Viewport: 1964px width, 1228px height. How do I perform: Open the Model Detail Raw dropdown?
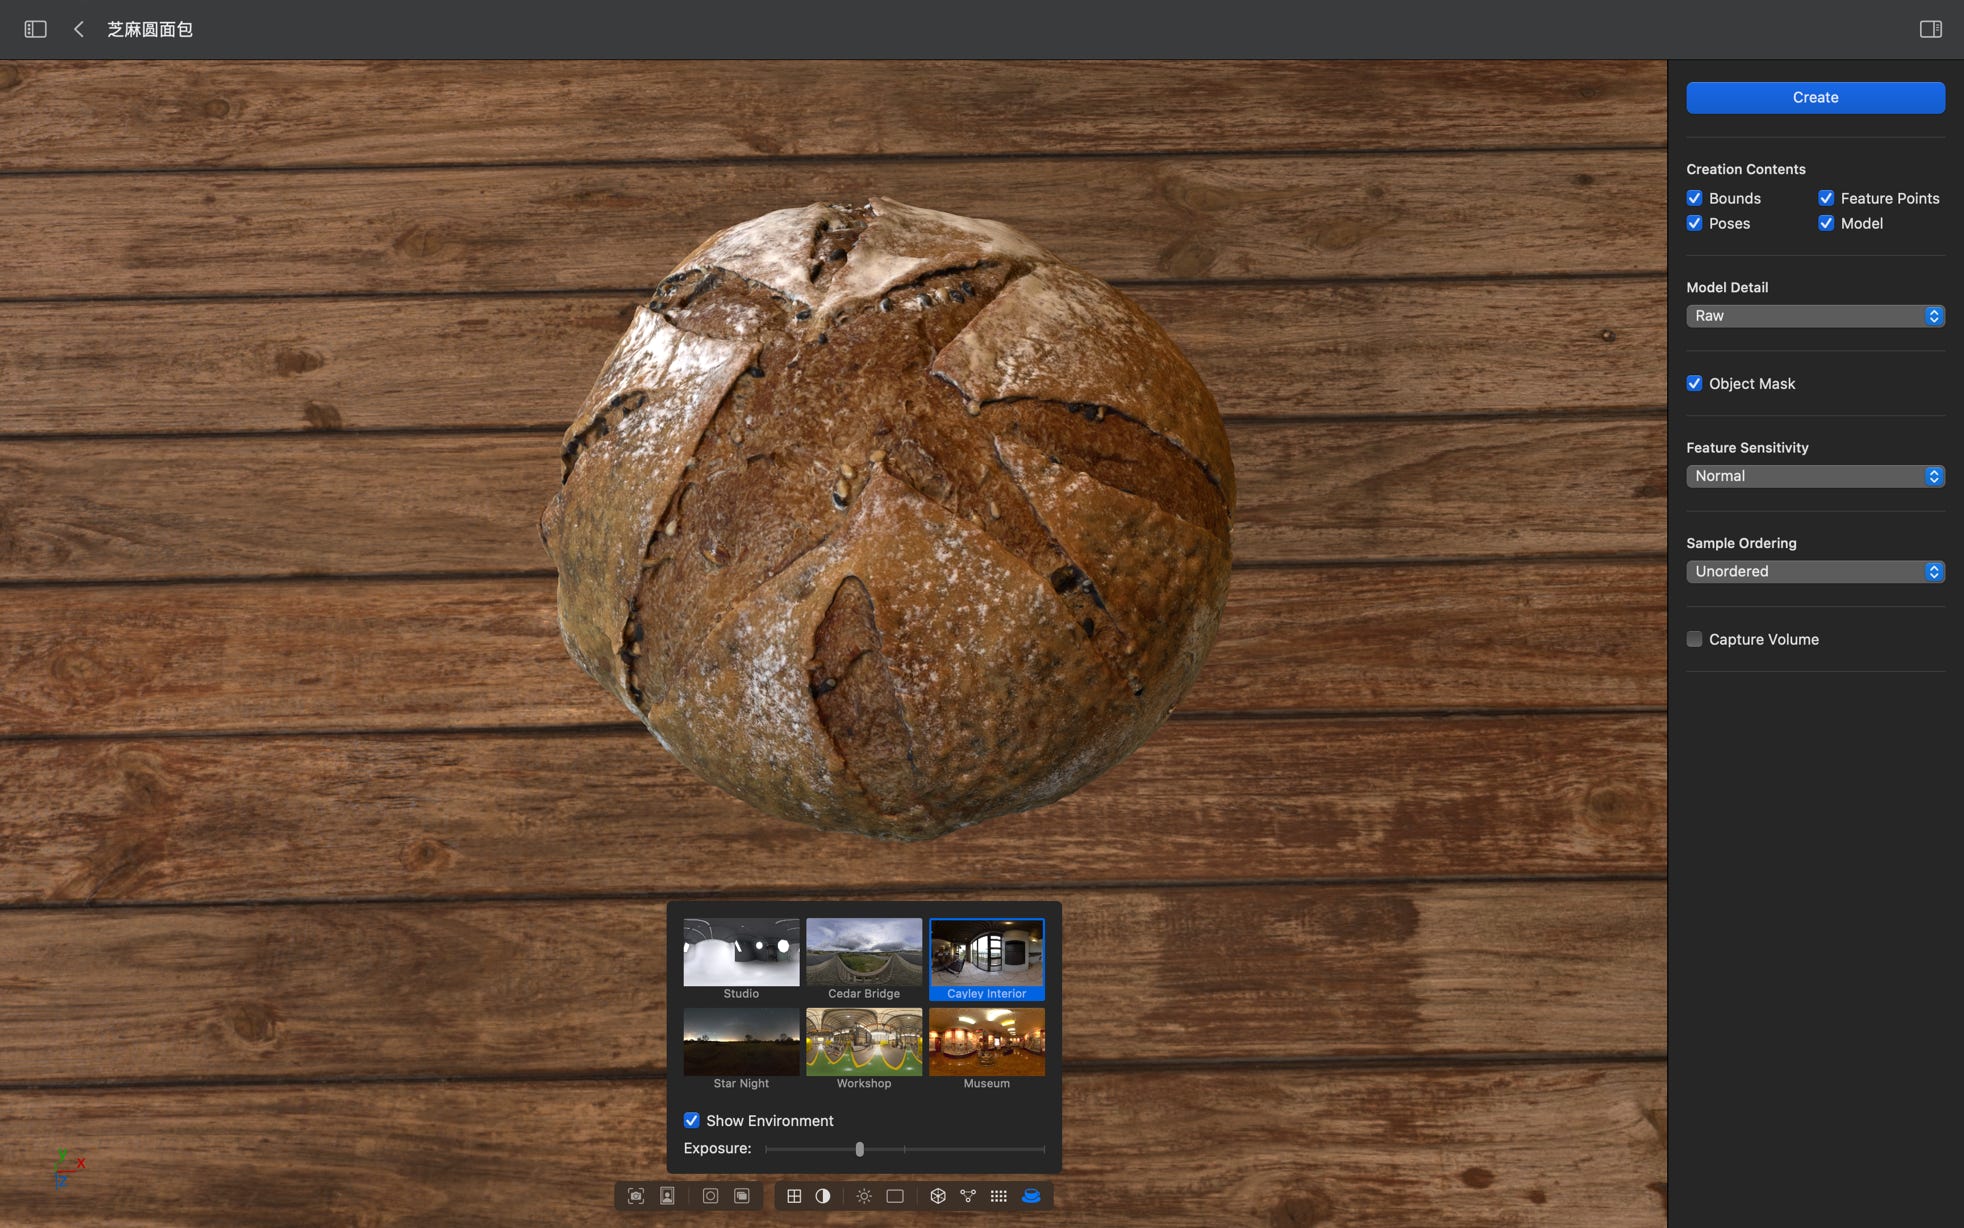[x=1815, y=316]
